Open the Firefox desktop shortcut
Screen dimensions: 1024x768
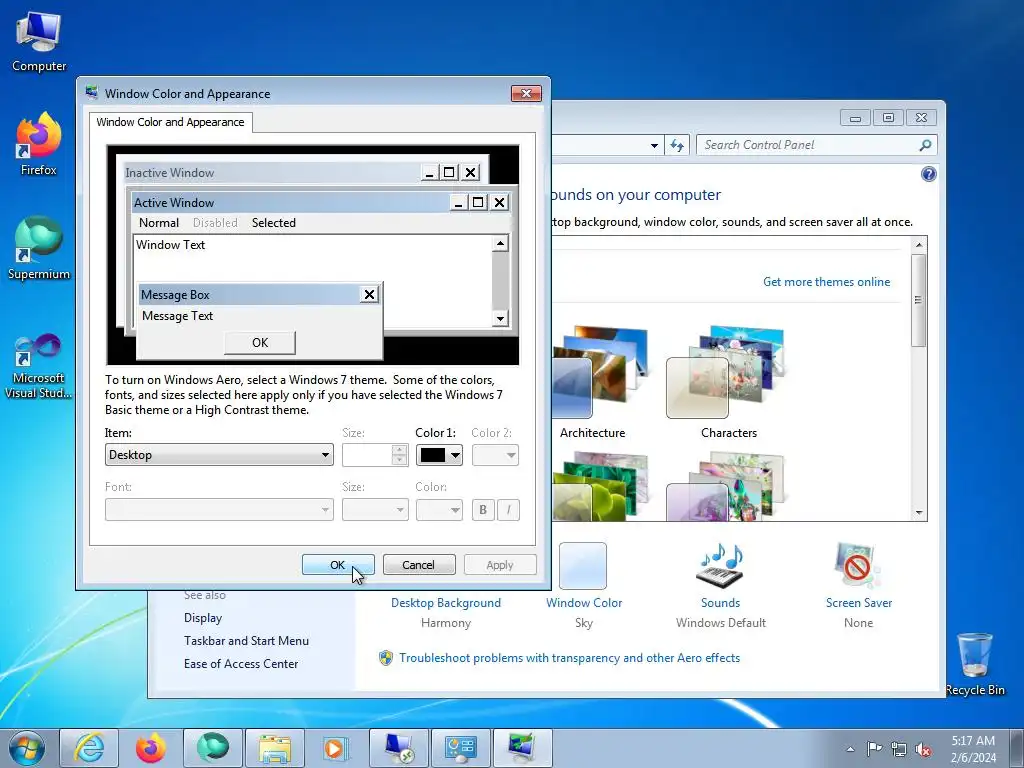click(x=39, y=144)
